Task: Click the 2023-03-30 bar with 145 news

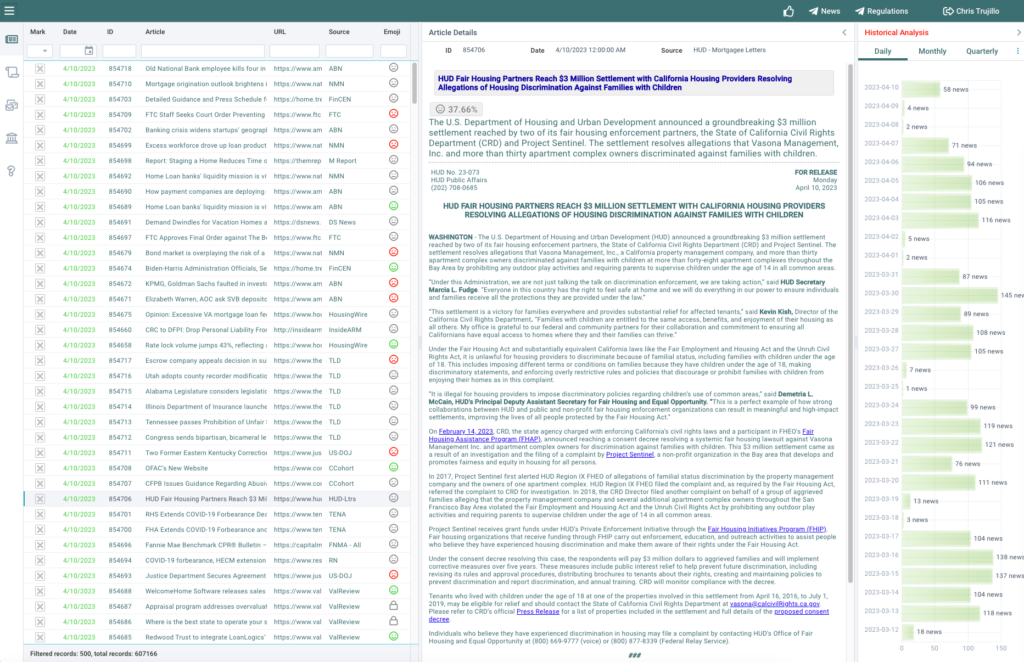Action: point(950,295)
